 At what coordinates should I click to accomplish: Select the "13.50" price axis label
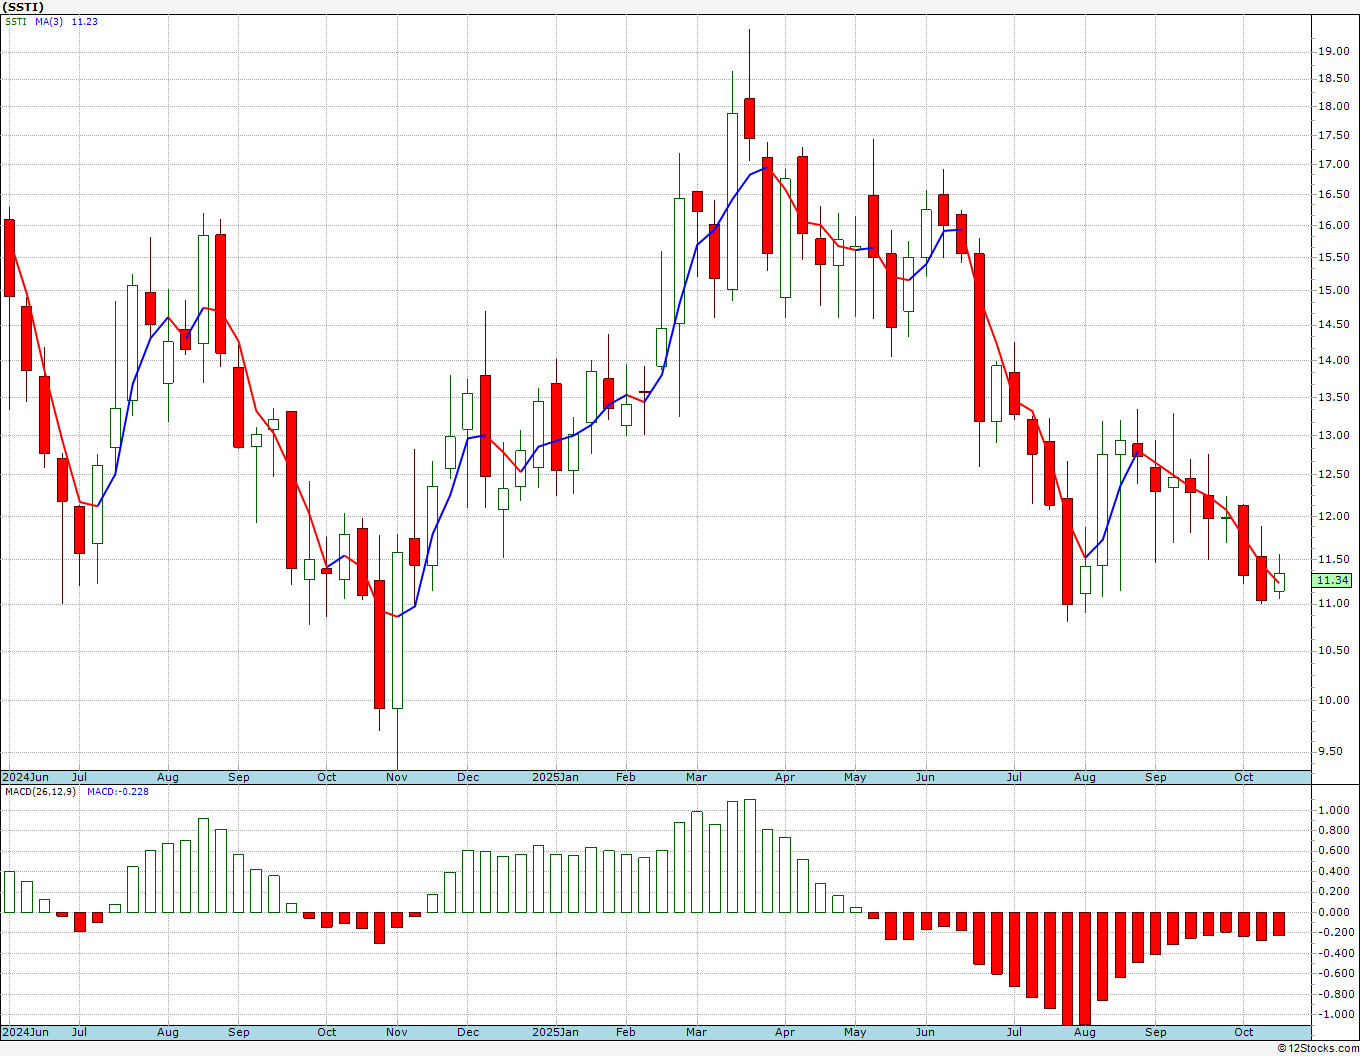coord(1333,397)
